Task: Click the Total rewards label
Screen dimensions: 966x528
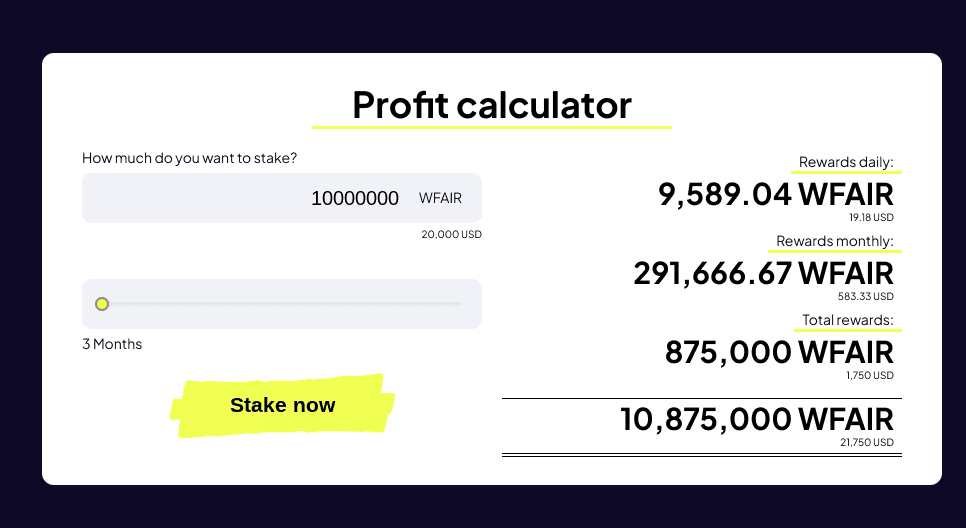Action: 847,320
